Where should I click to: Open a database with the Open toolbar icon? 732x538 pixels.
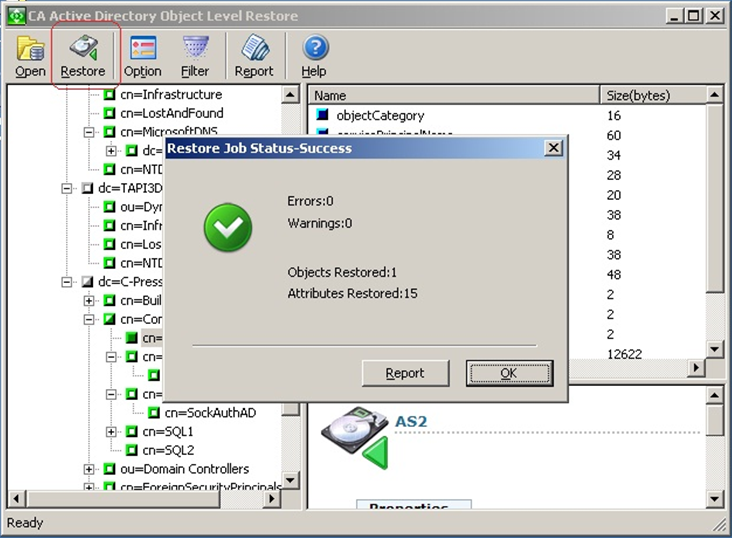tap(30, 57)
